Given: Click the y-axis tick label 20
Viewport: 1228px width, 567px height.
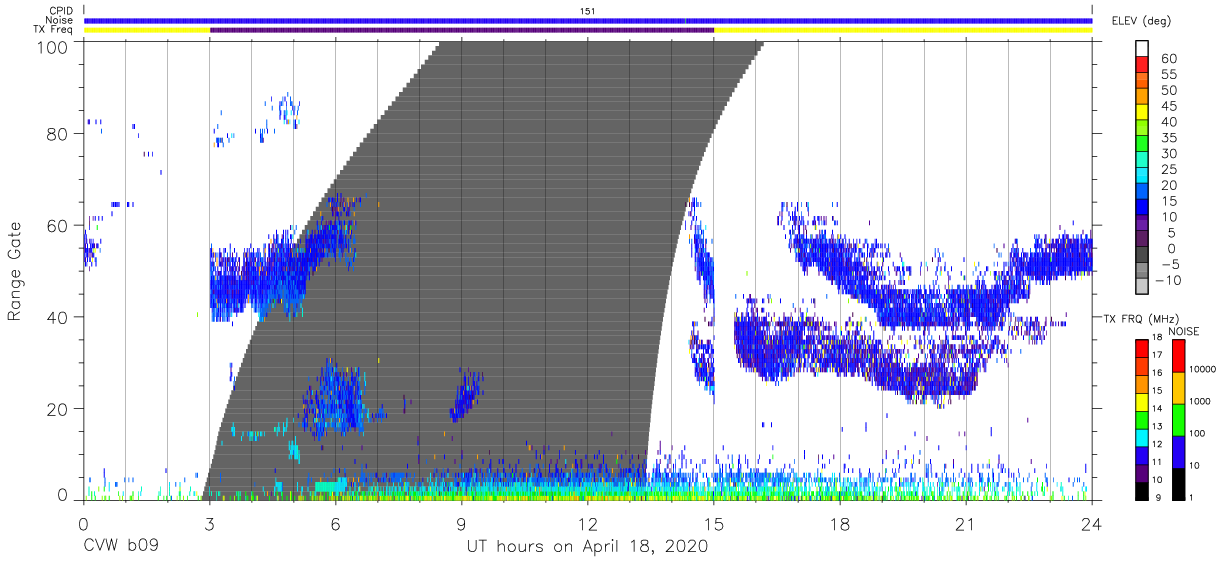Looking at the screenshot, I should coord(59,409).
